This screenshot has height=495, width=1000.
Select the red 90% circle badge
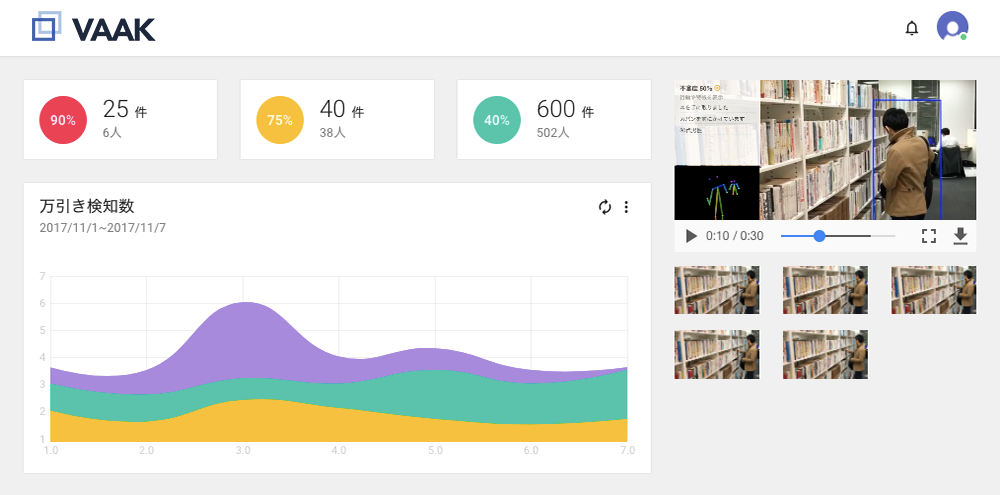pos(63,120)
